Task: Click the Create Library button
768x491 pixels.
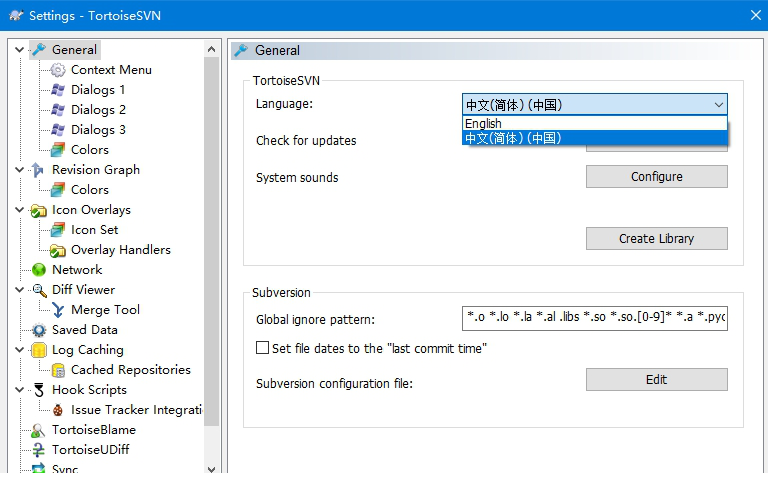Action: coord(656,239)
